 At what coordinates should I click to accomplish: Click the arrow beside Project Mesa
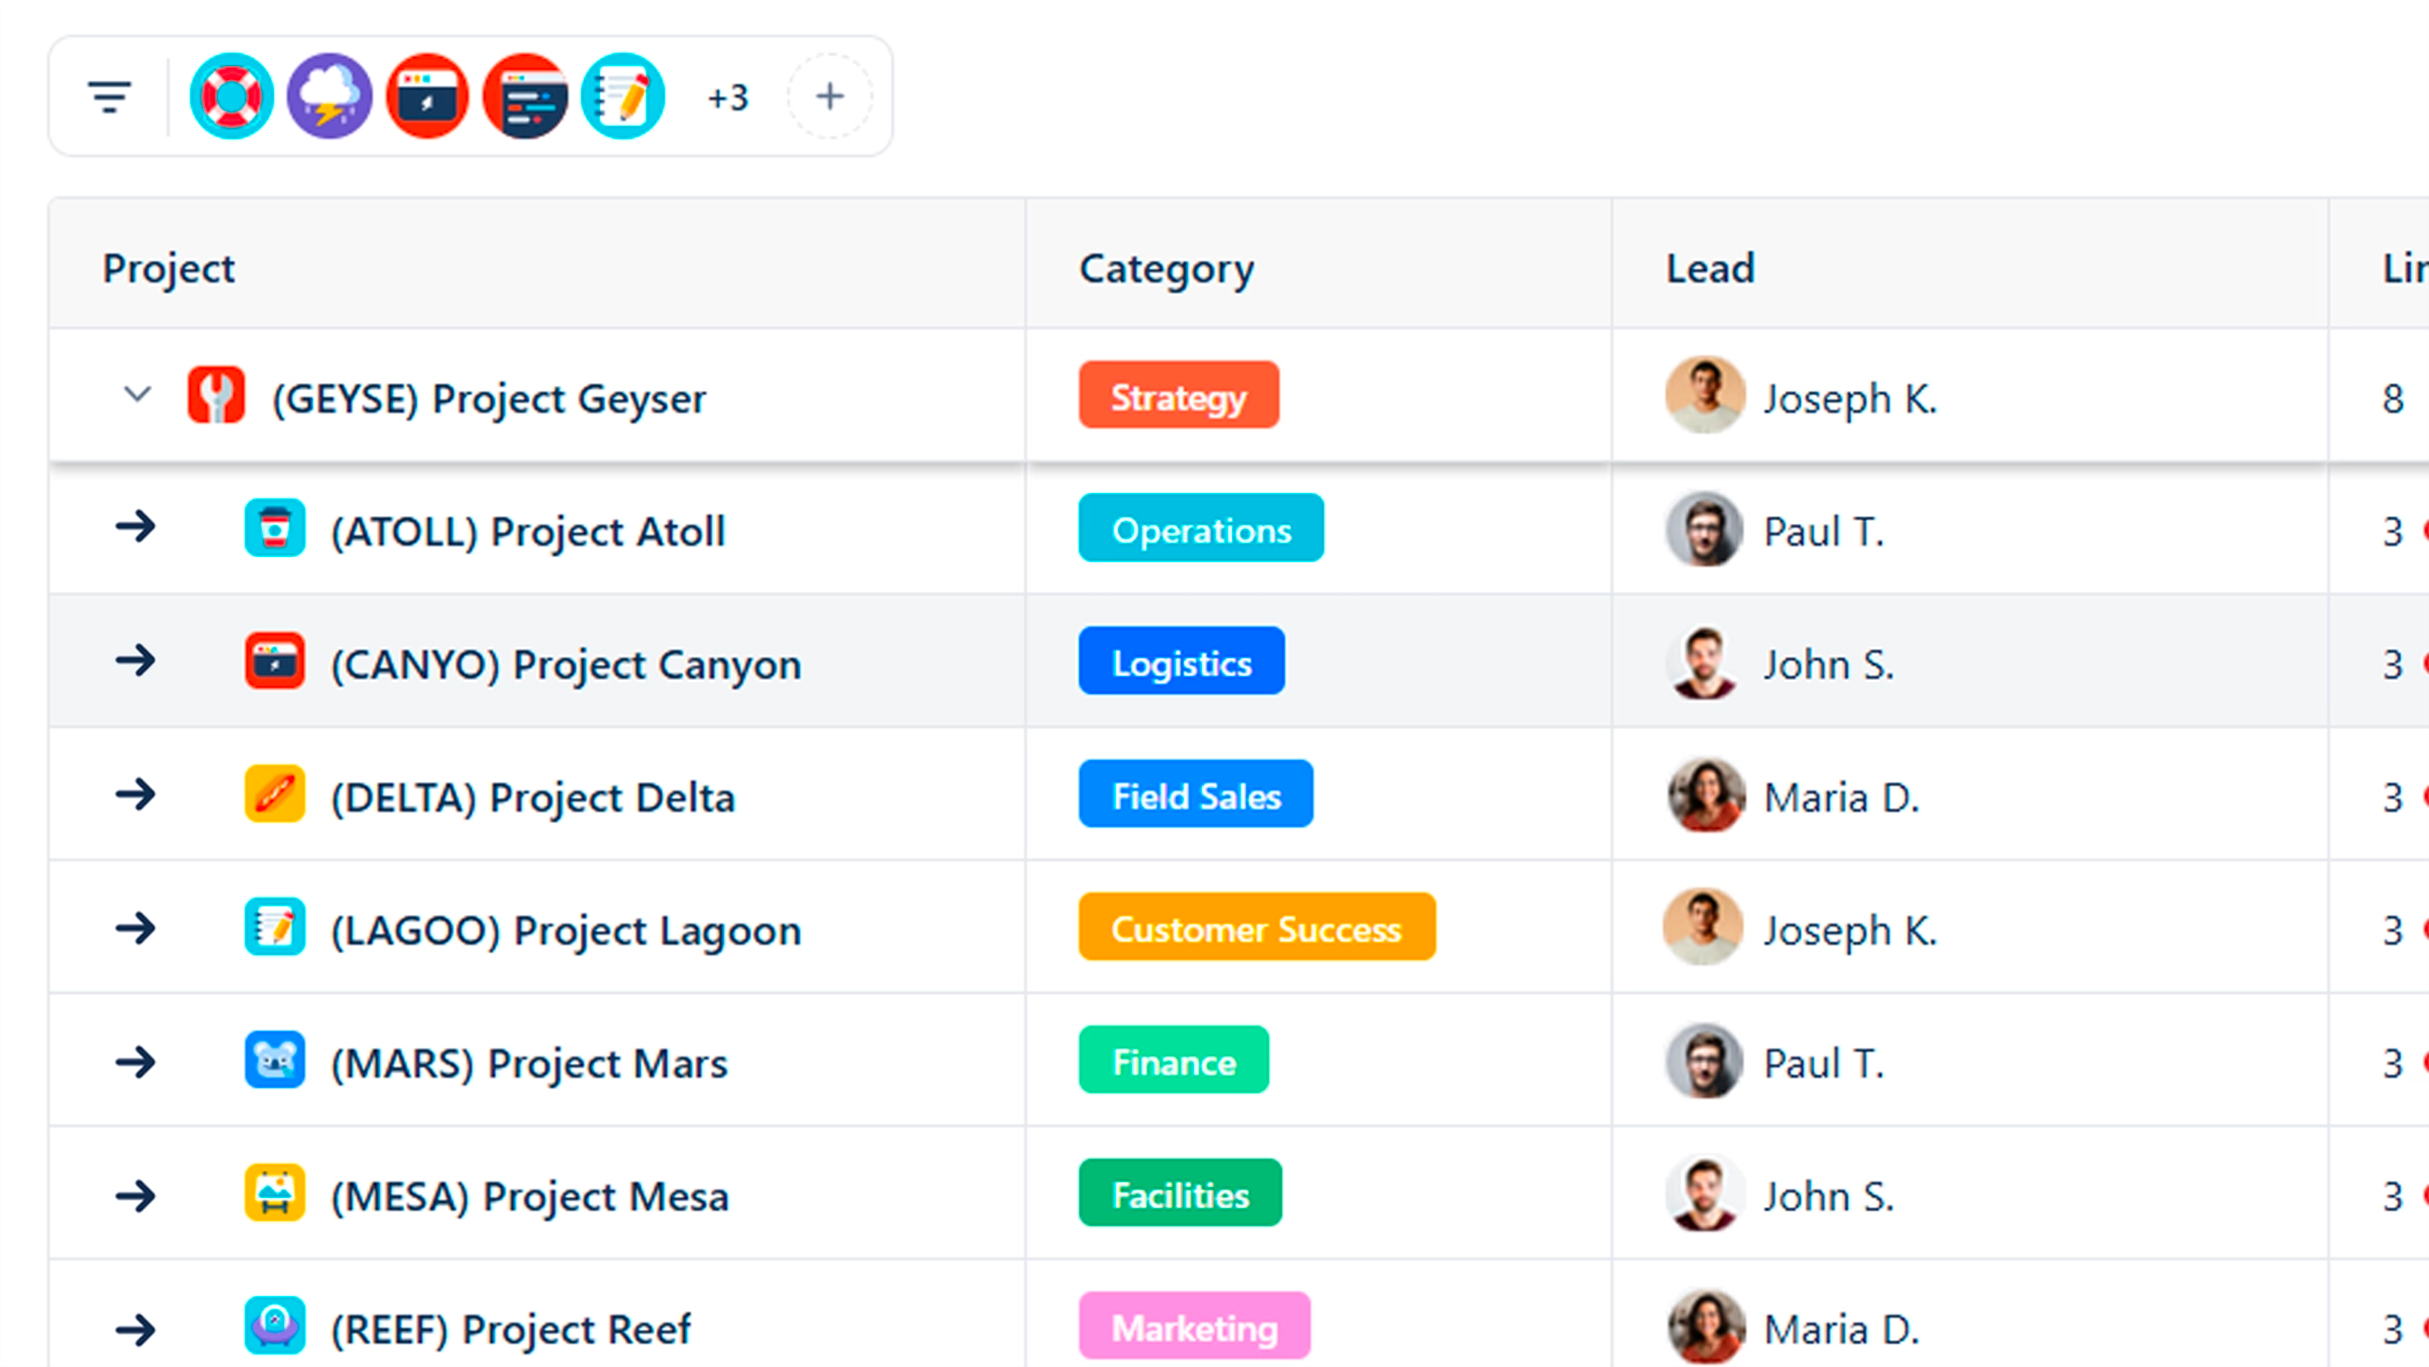coord(135,1196)
